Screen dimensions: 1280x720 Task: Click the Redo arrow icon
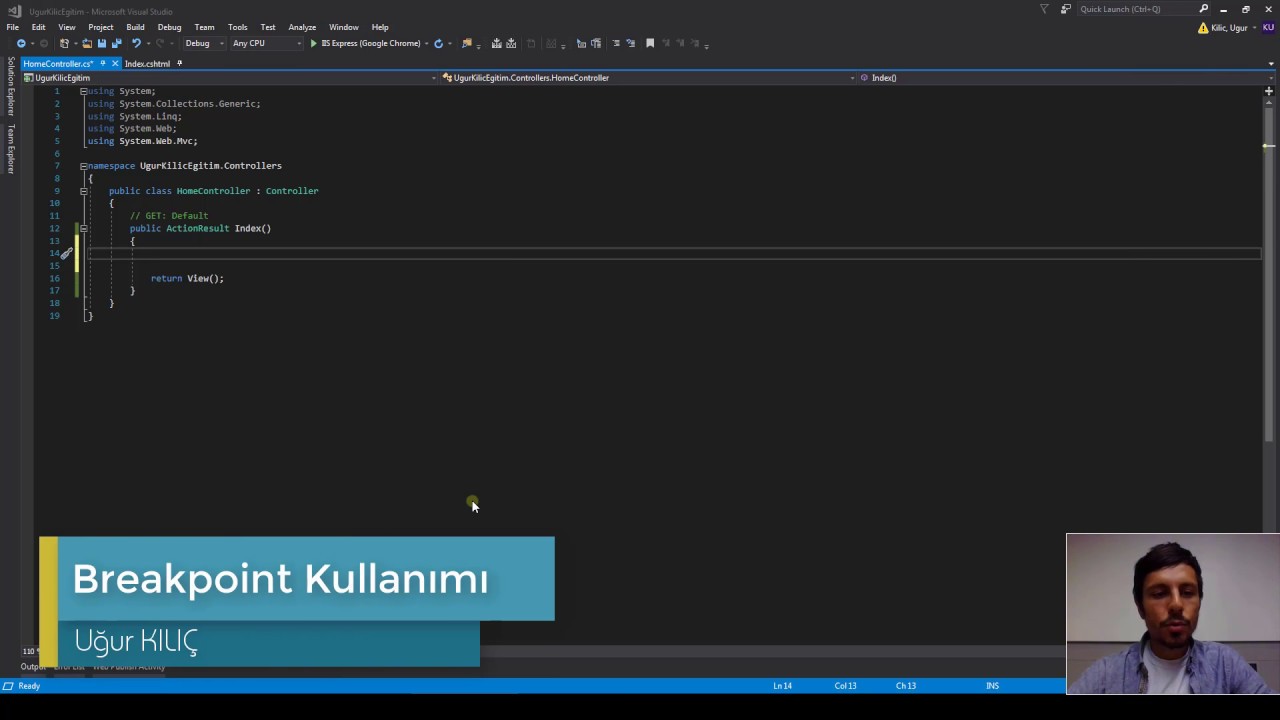[x=160, y=43]
